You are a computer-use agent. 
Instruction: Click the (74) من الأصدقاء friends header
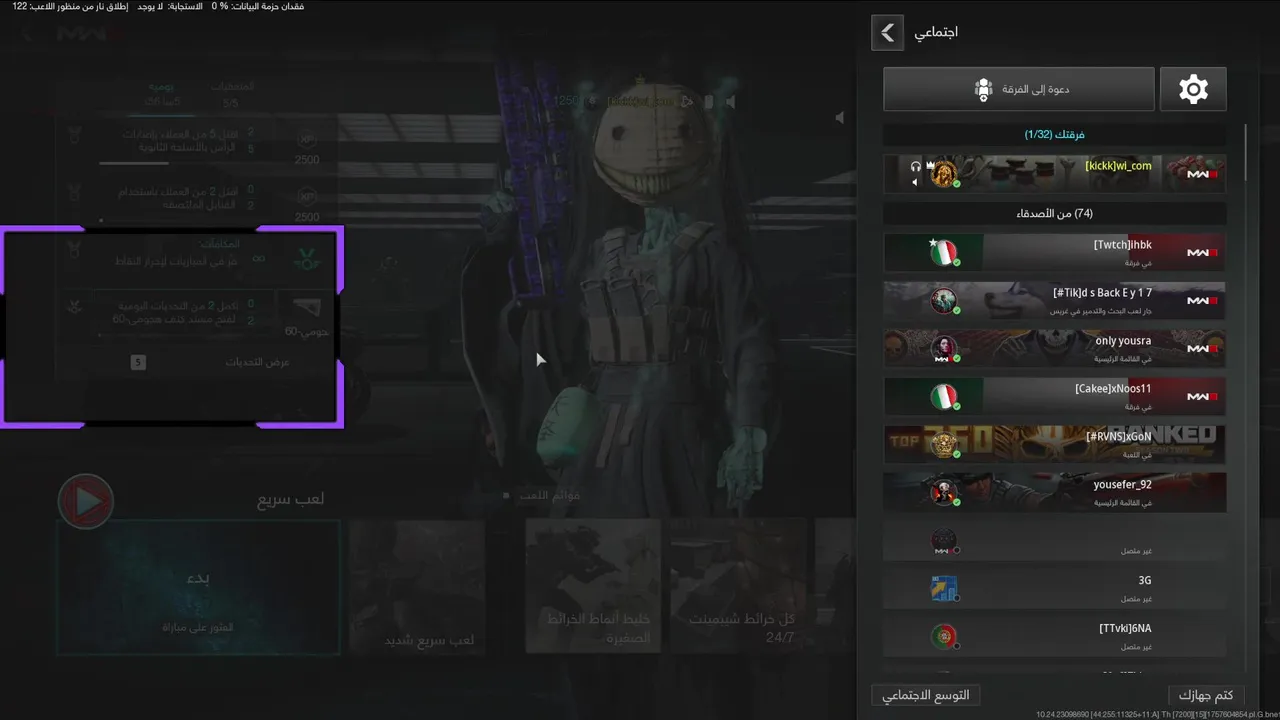pos(1054,213)
